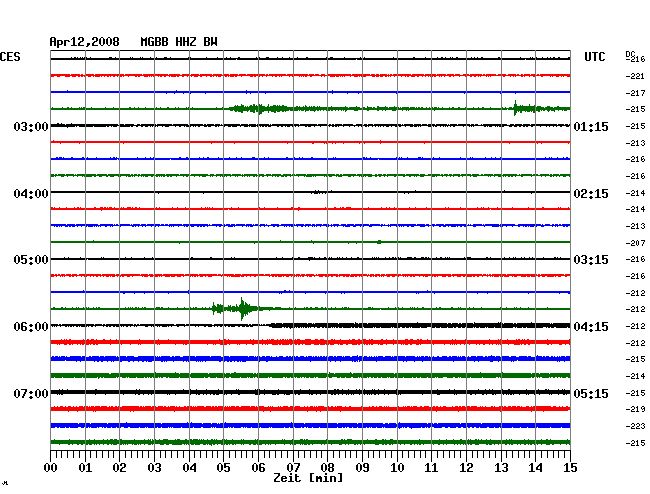Click the DC value -217
Image resolution: width=650 pixels, height=494 pixels.
click(635, 93)
